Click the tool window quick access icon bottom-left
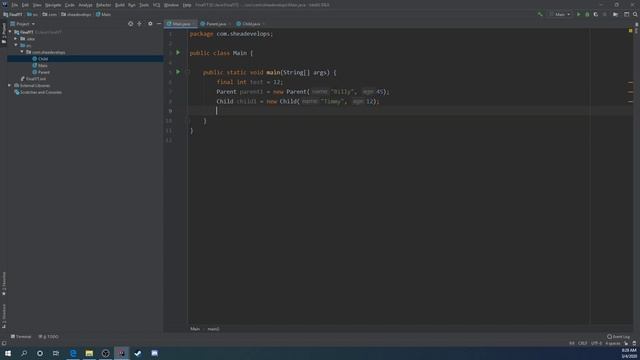This screenshot has height=360, width=640. [x=4, y=343]
